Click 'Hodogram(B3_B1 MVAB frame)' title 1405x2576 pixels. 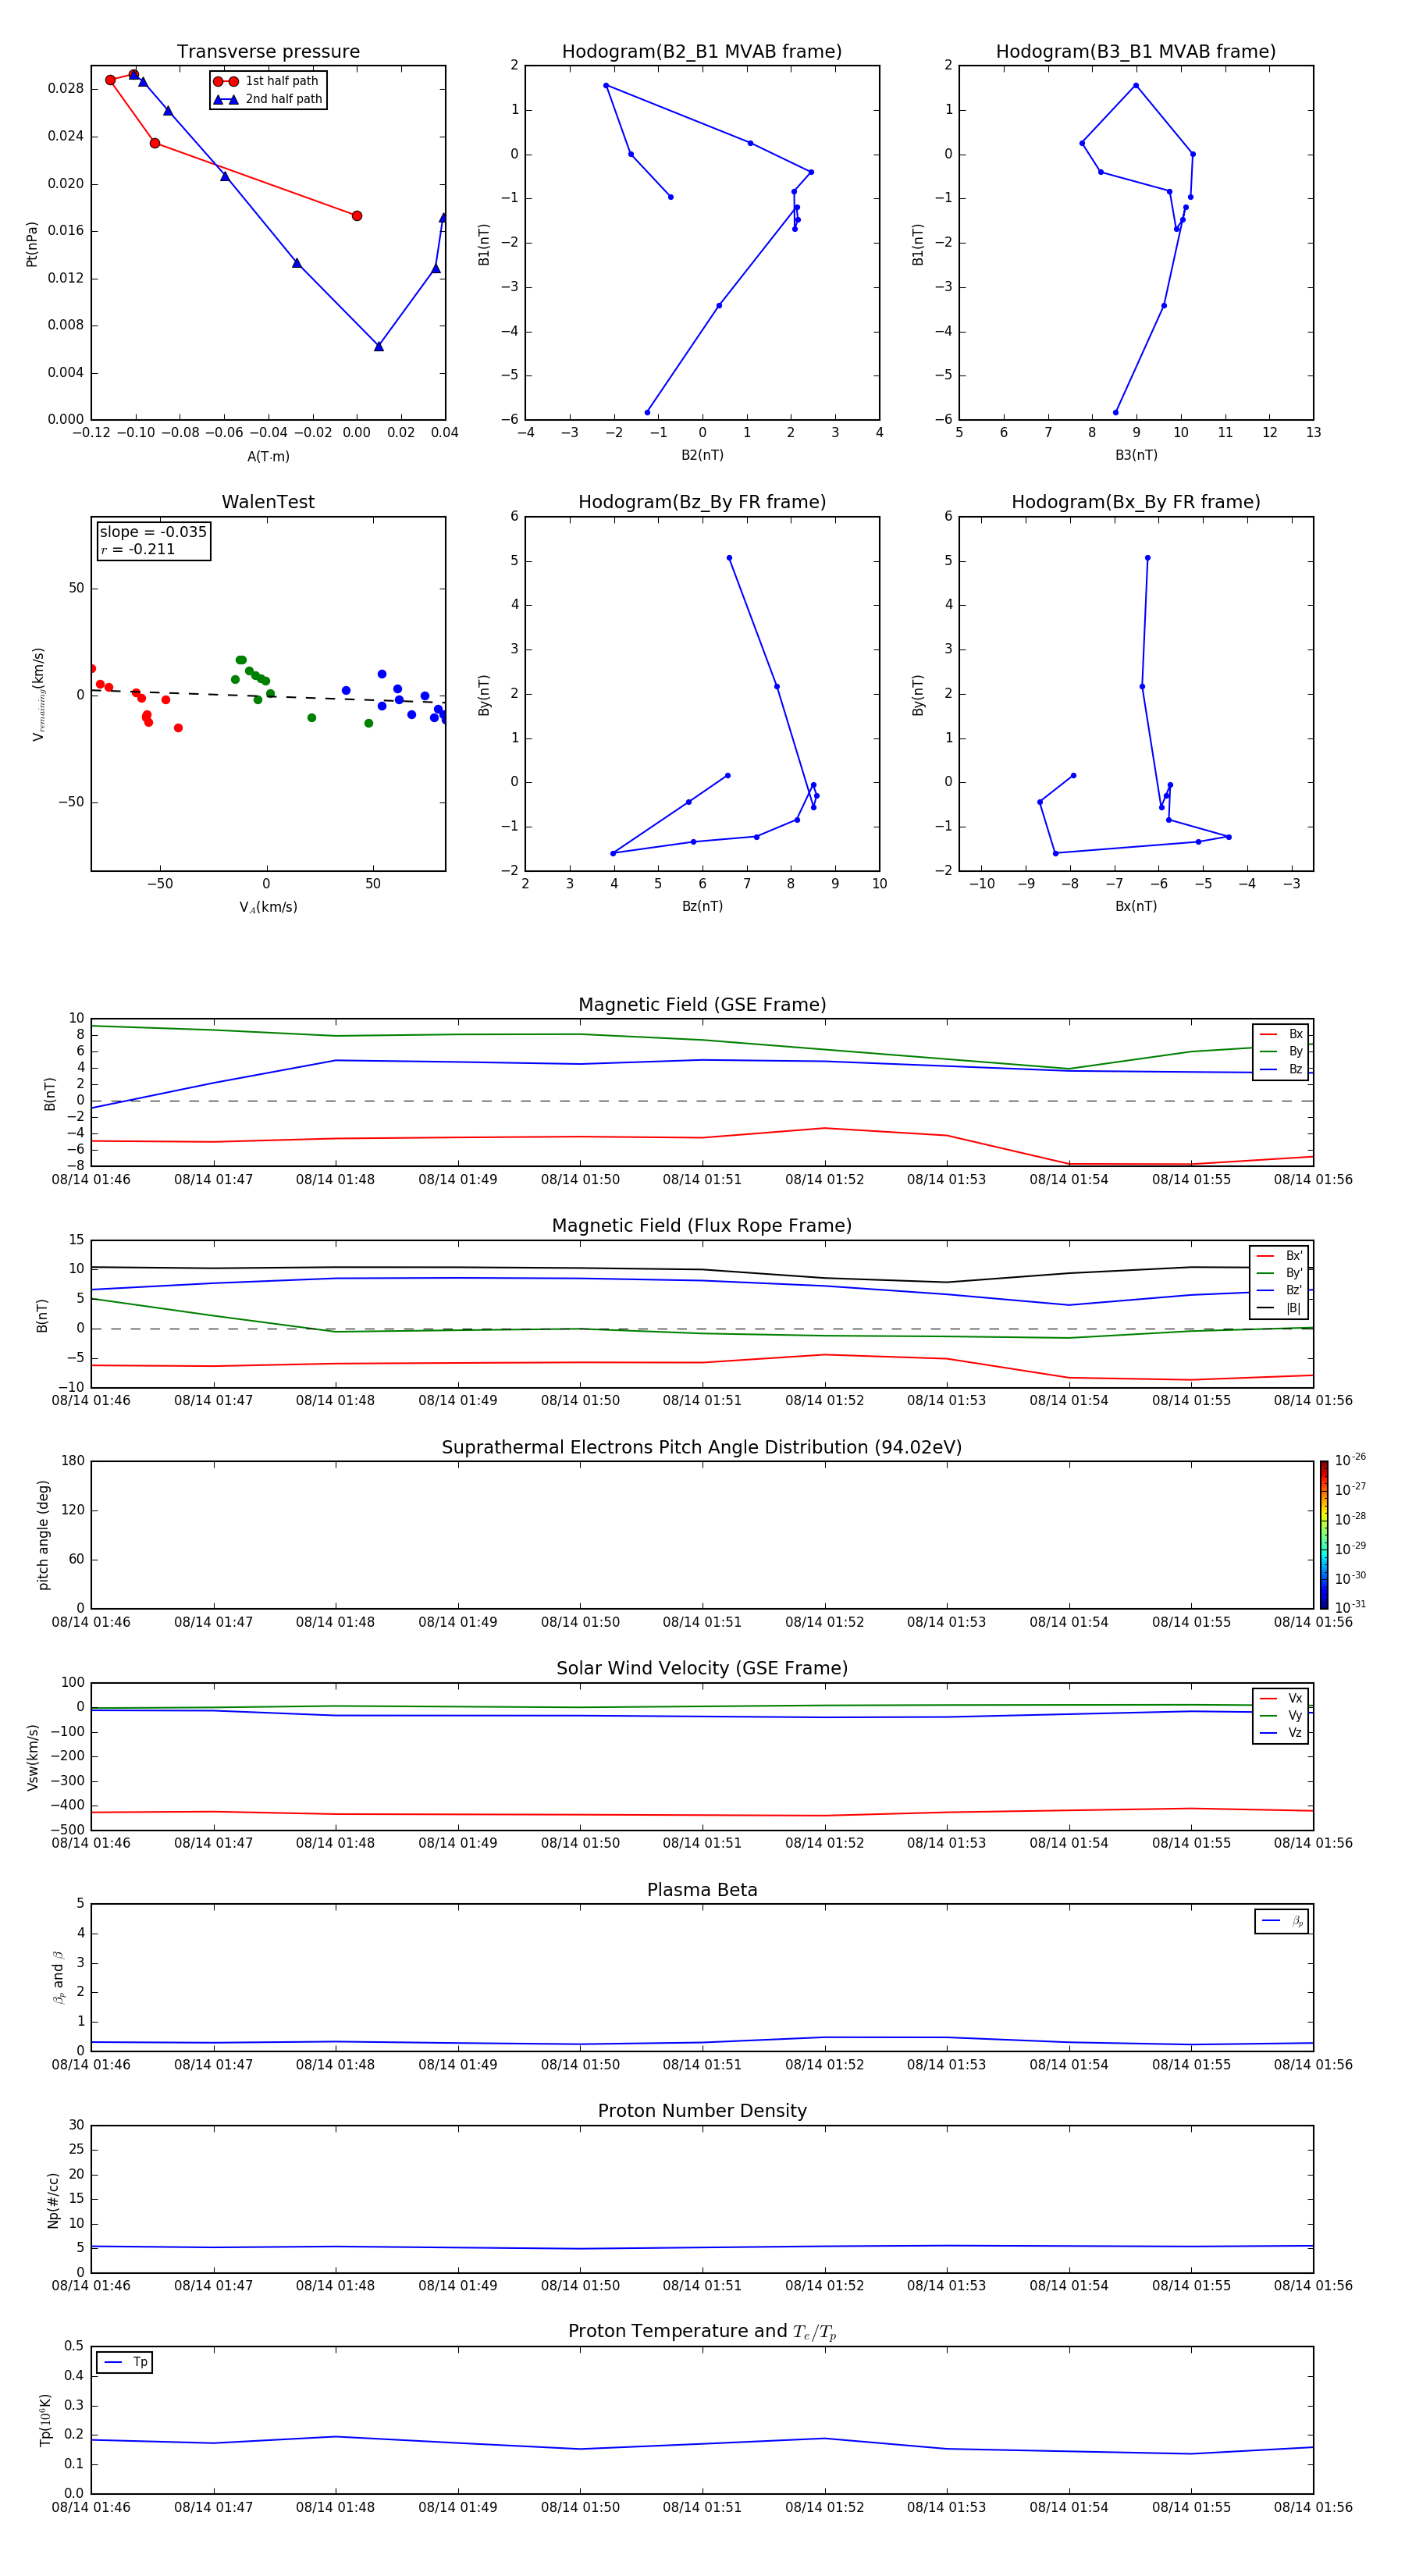coord(1136,51)
